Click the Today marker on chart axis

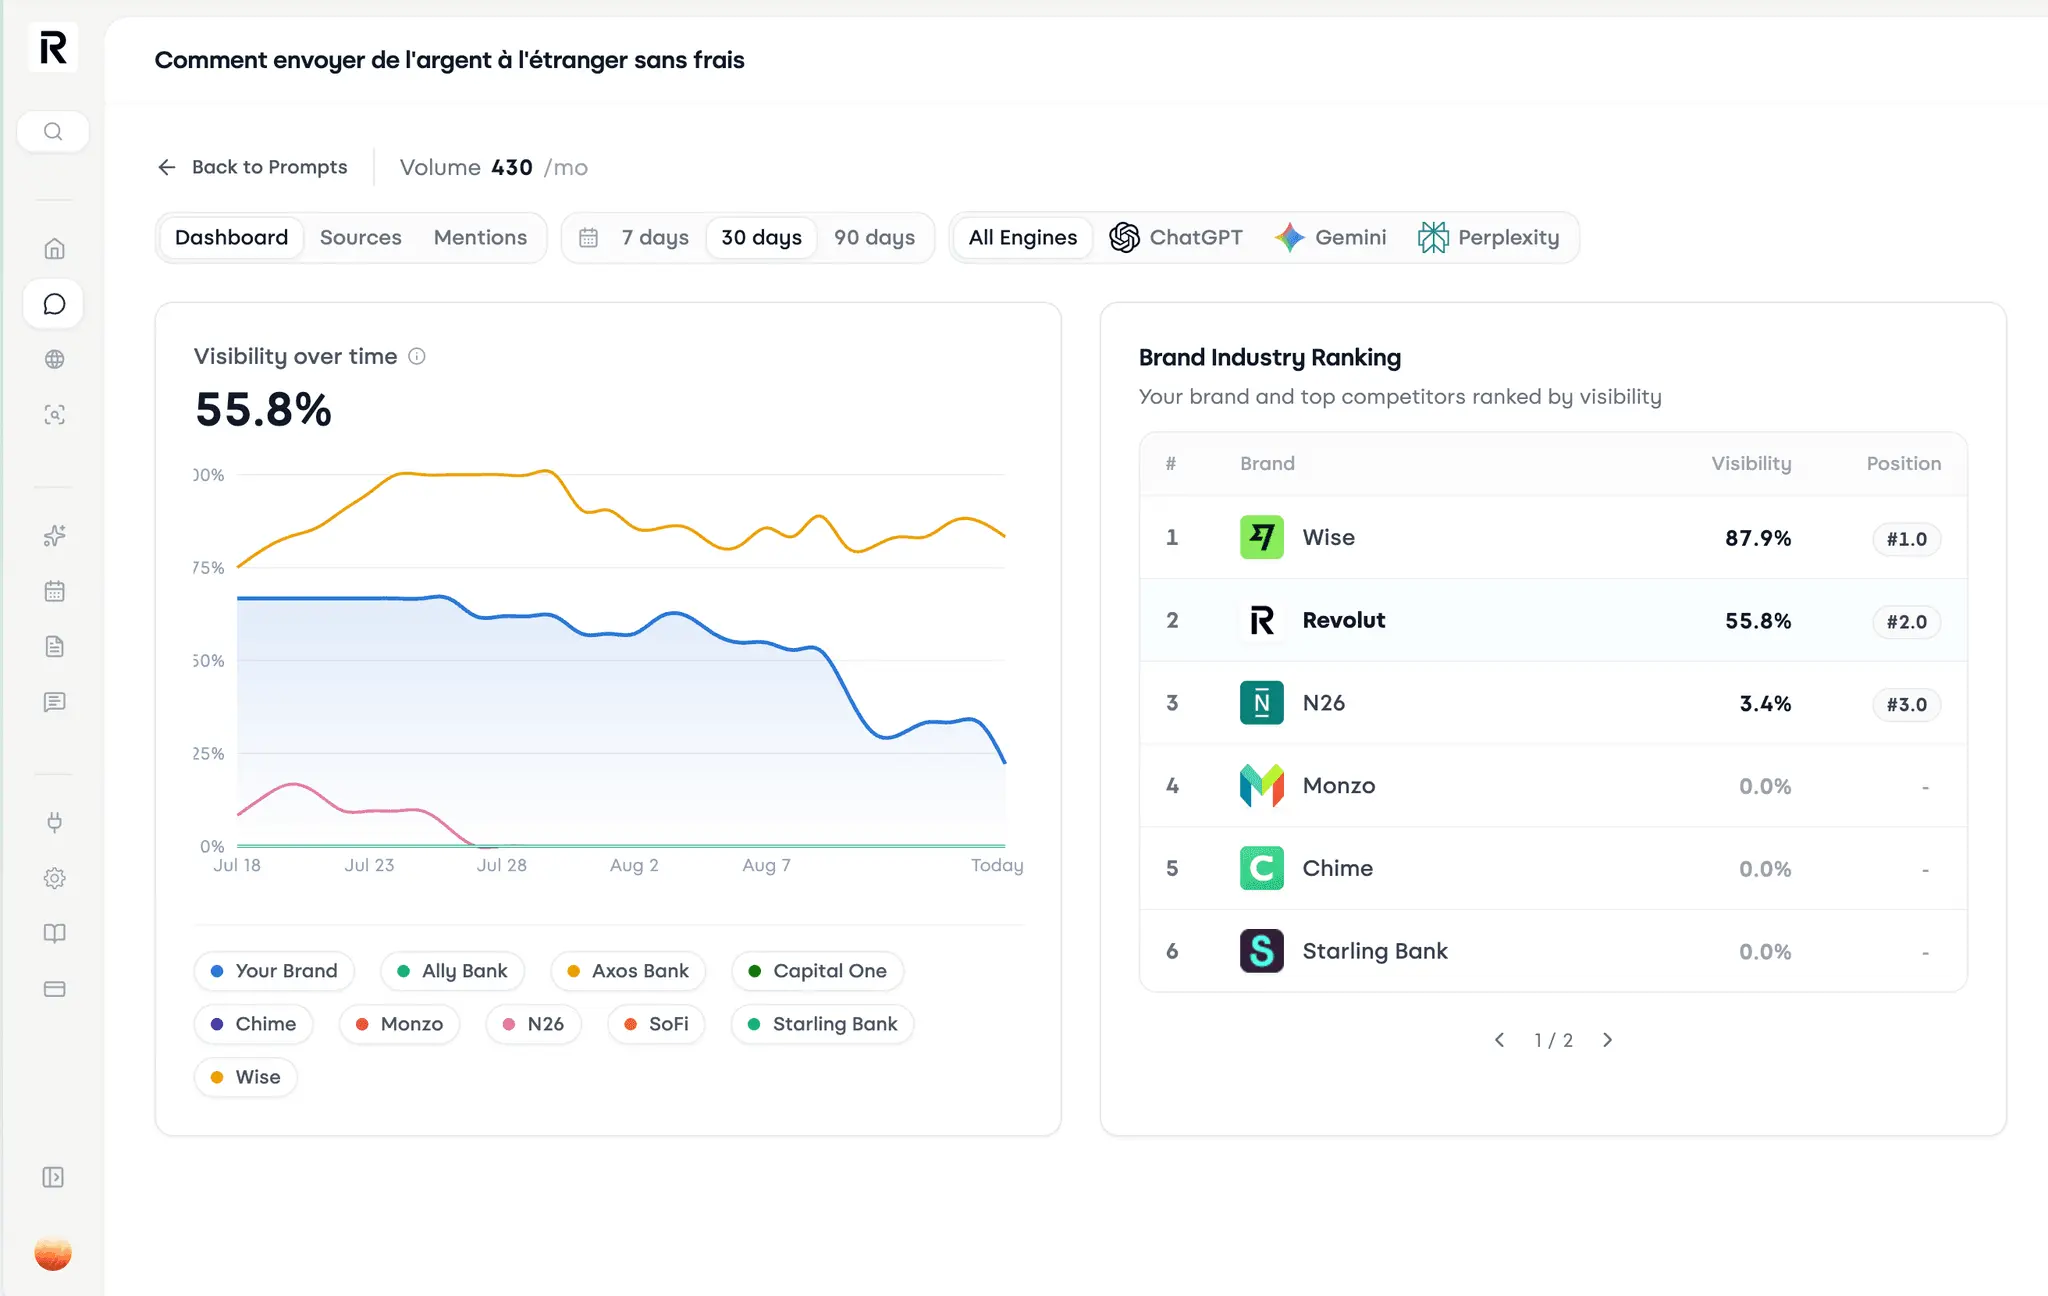tap(997, 866)
